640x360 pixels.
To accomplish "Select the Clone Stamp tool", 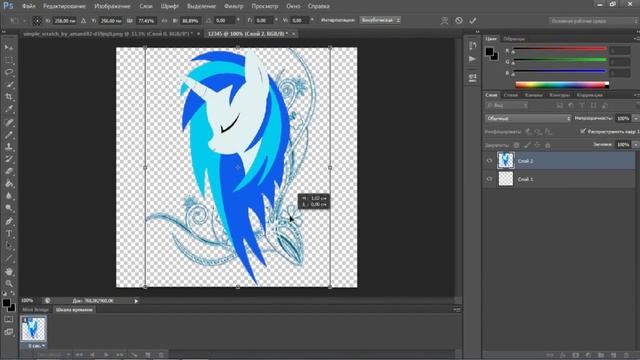I will tap(9, 147).
